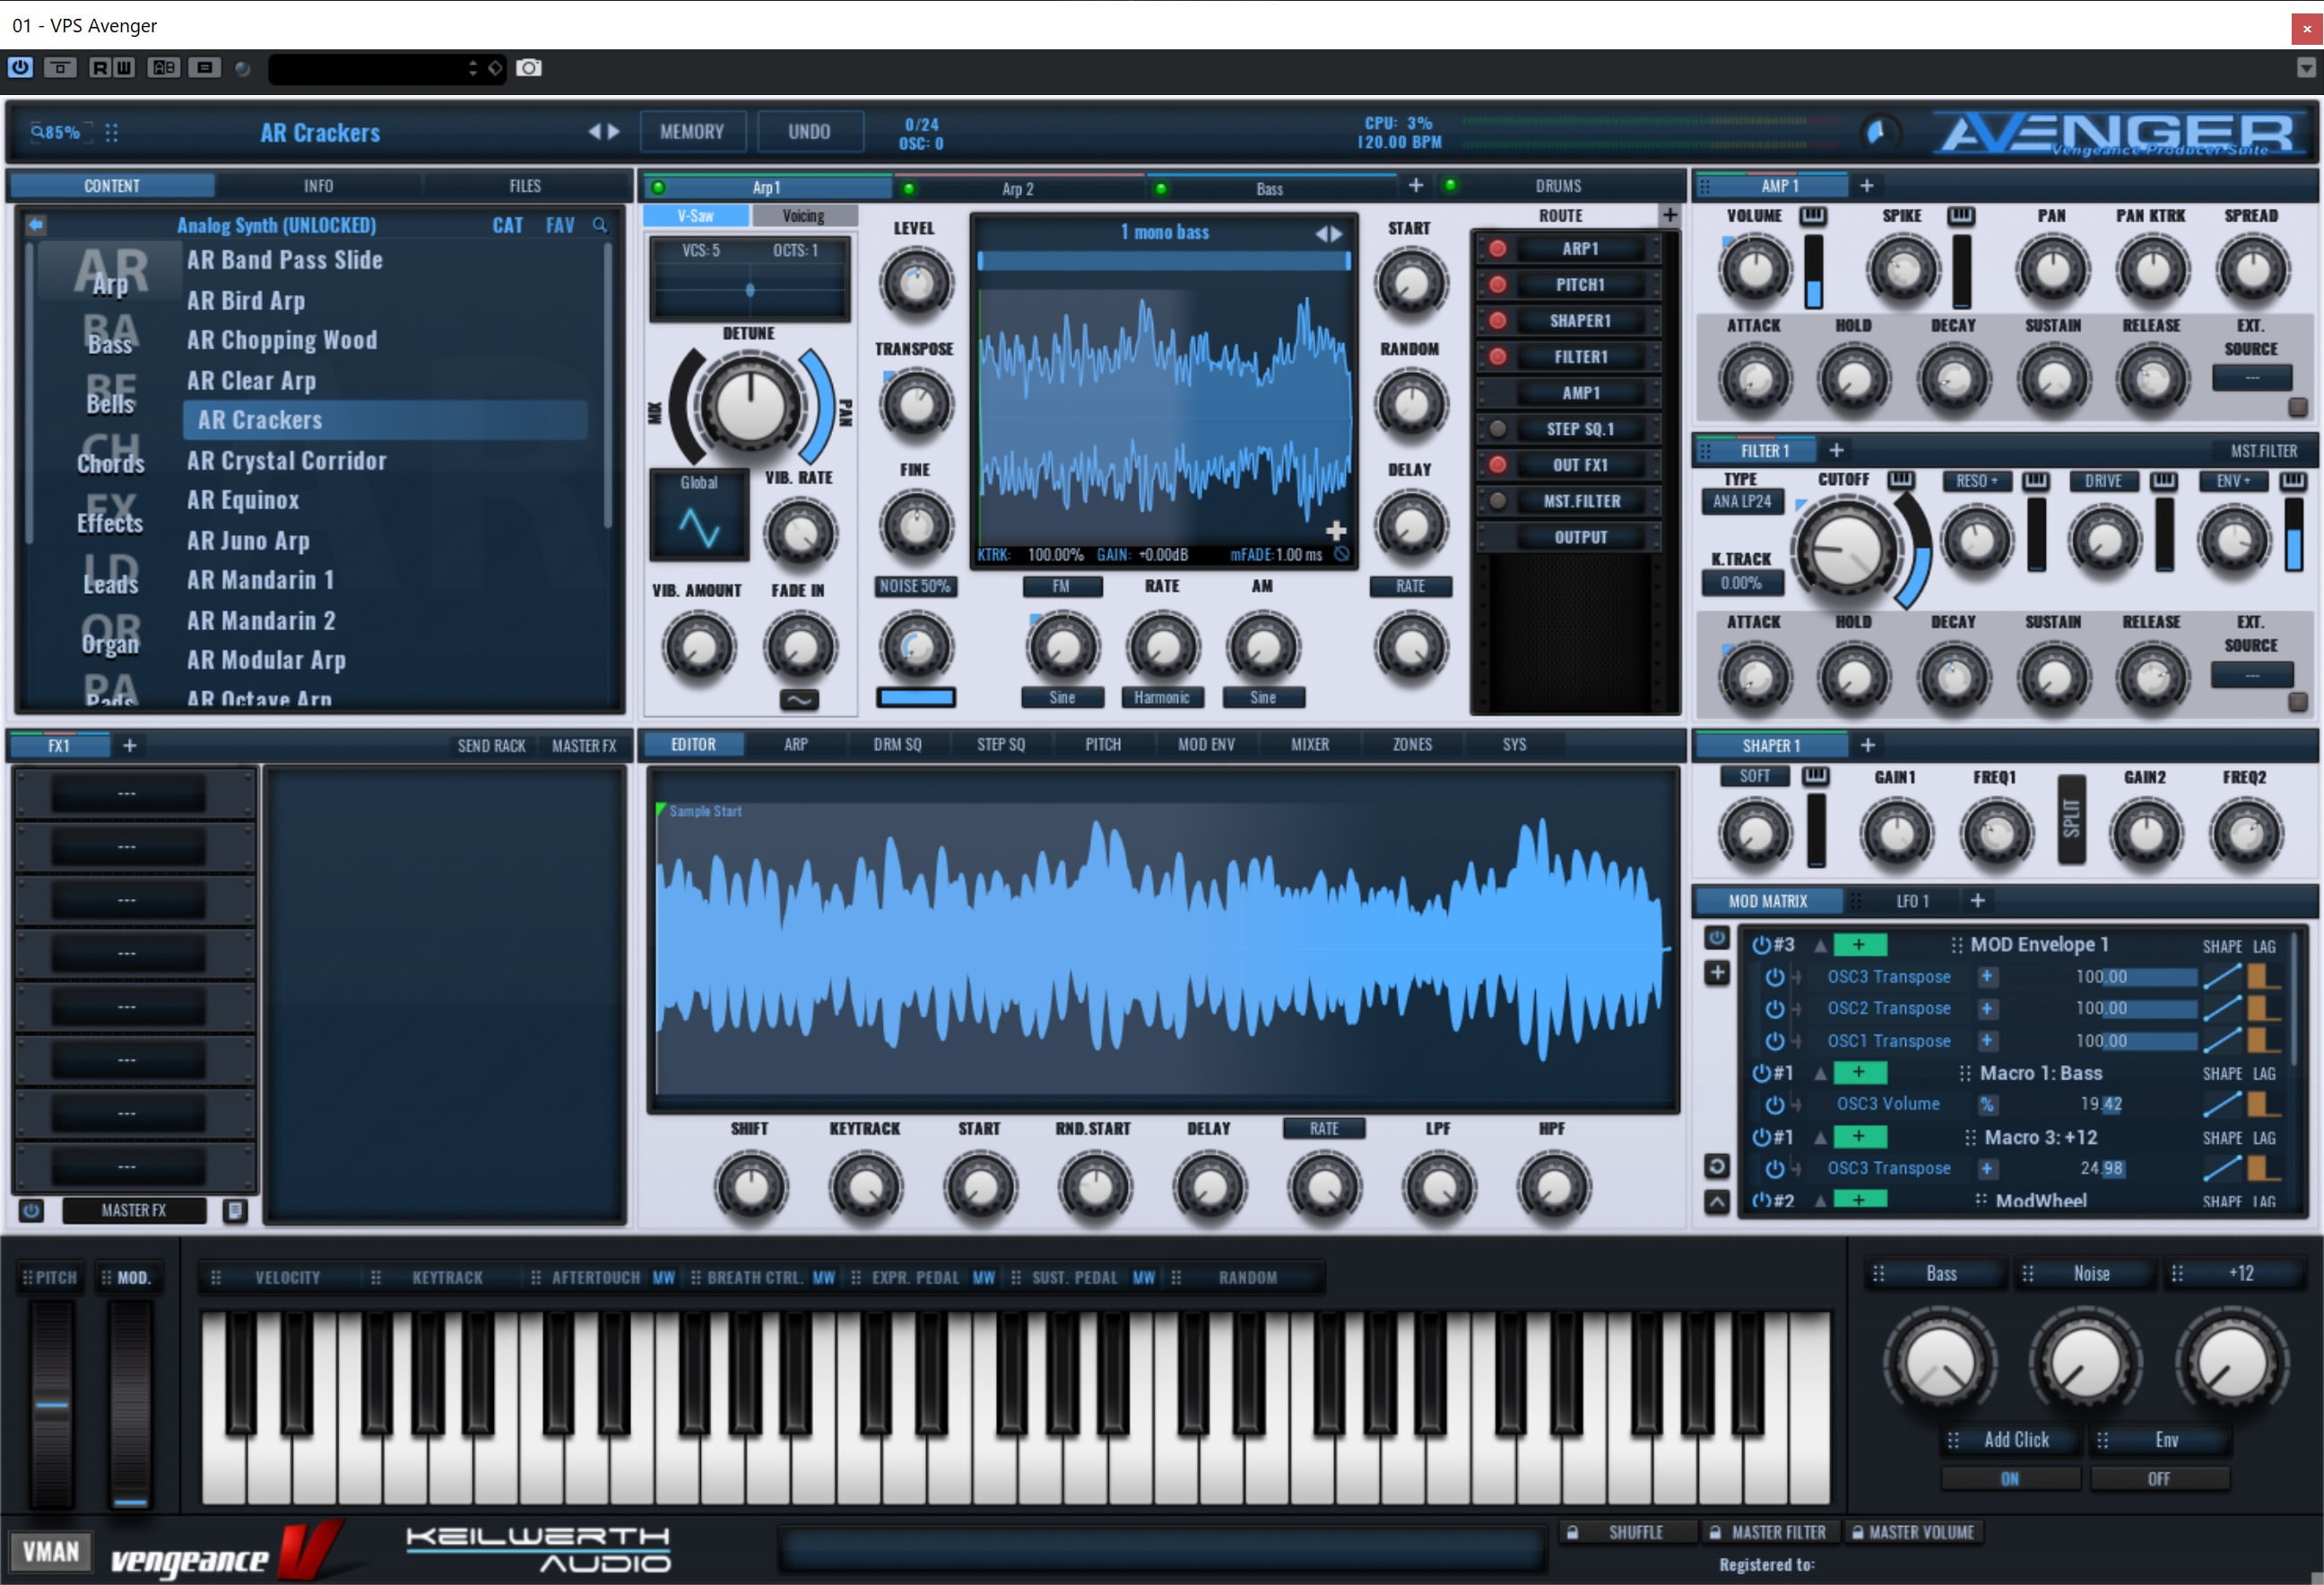This screenshot has width=2324, height=1585.
Task: Toggle the SHAPER1 route enable LED
Action: [x=1497, y=321]
